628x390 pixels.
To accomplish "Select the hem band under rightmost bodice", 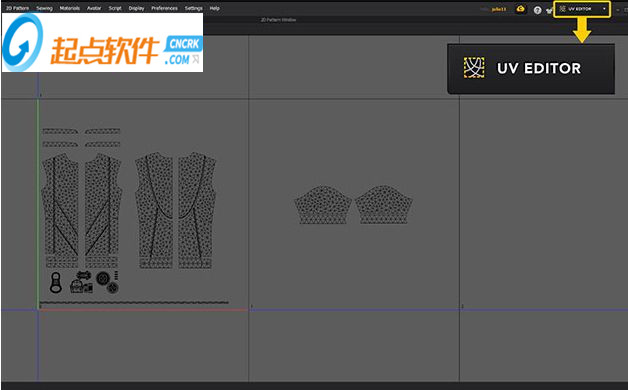I will point(195,263).
